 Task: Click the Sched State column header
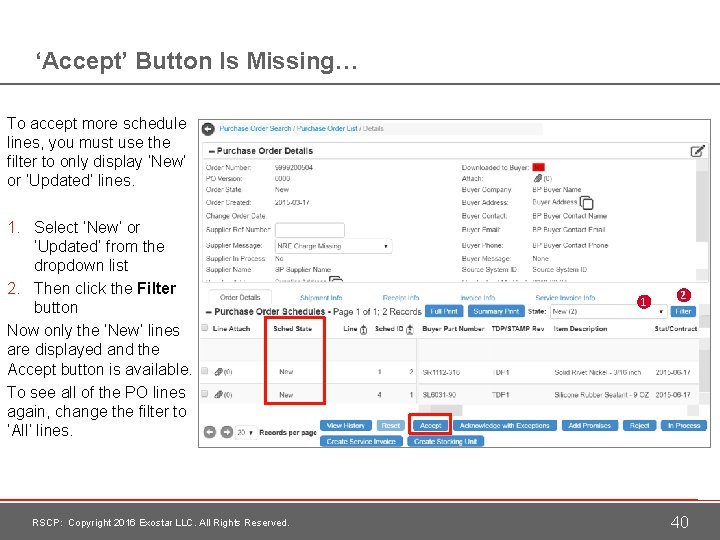coord(292,329)
